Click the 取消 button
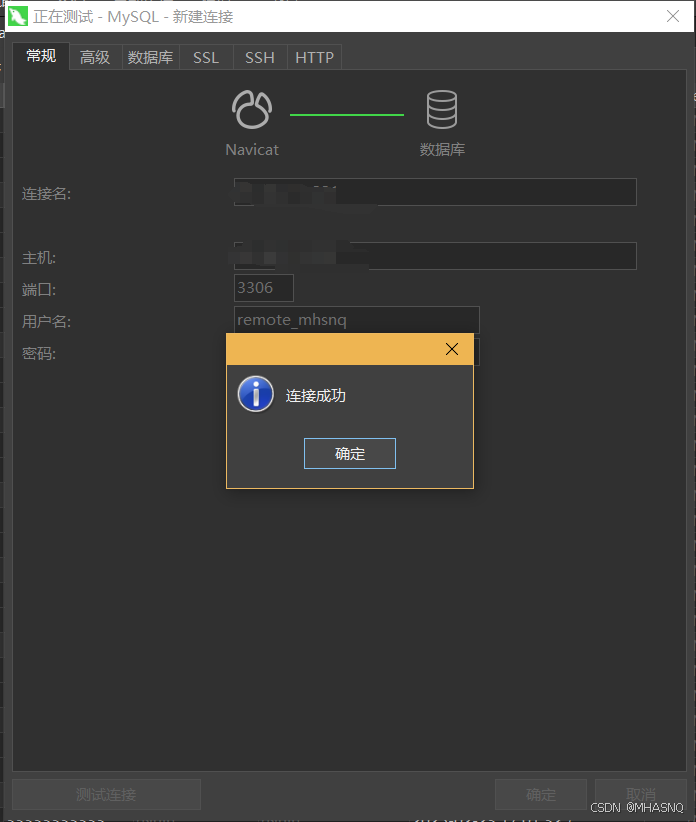 (x=641, y=794)
